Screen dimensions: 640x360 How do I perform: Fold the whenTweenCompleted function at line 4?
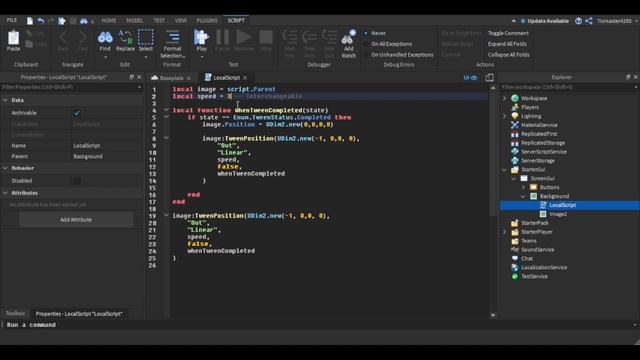[x=166, y=110]
